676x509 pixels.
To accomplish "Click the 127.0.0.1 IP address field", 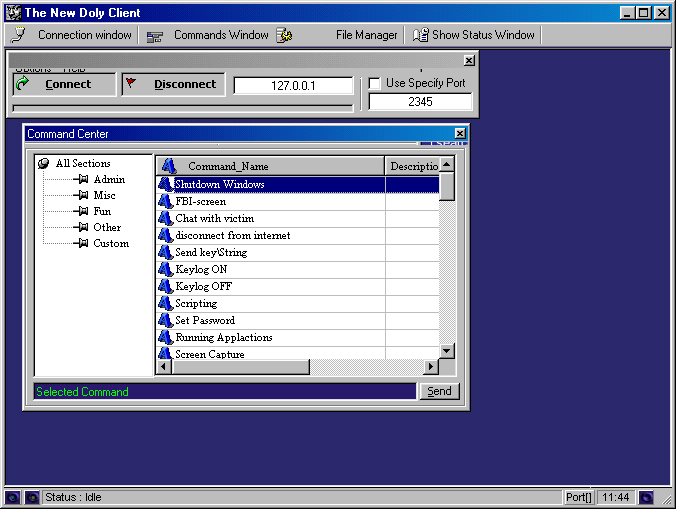I will [293, 86].
